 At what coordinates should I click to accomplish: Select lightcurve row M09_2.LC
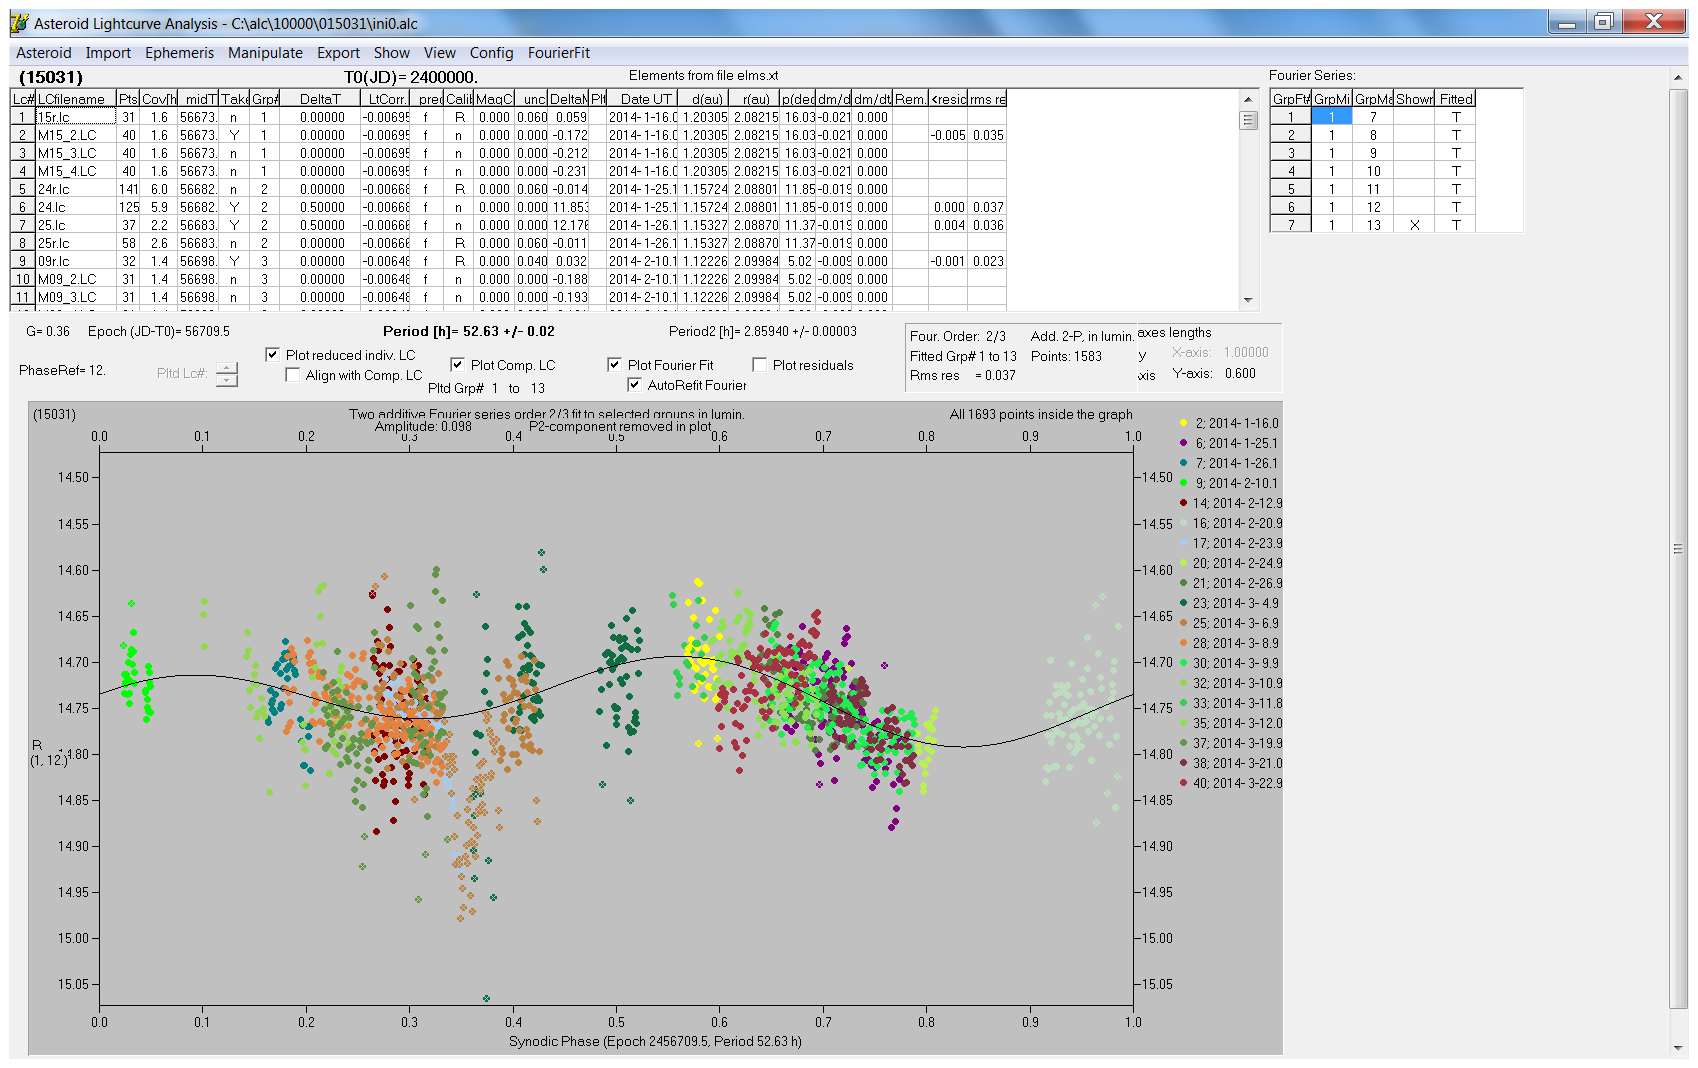coord(508,279)
